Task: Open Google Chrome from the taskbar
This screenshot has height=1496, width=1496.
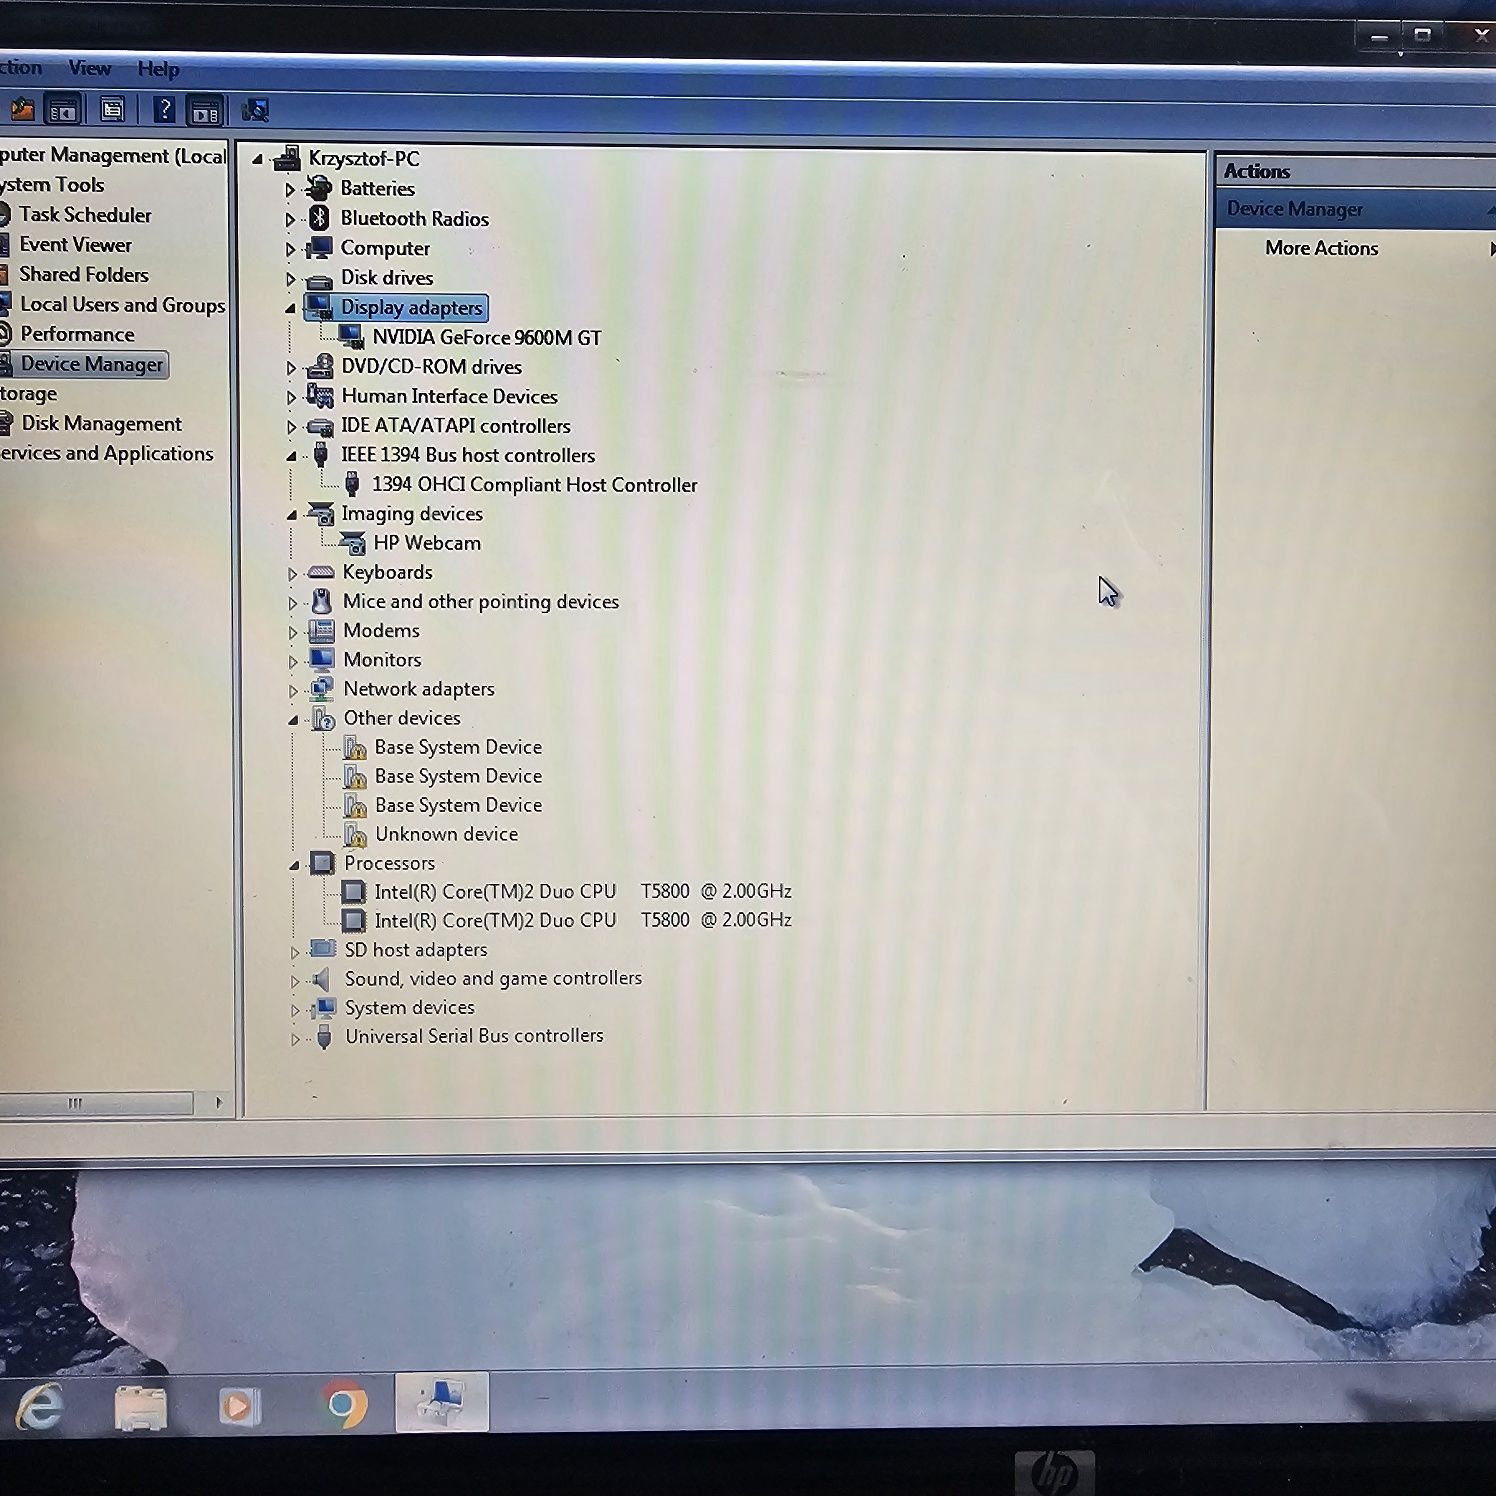Action: [346, 1405]
